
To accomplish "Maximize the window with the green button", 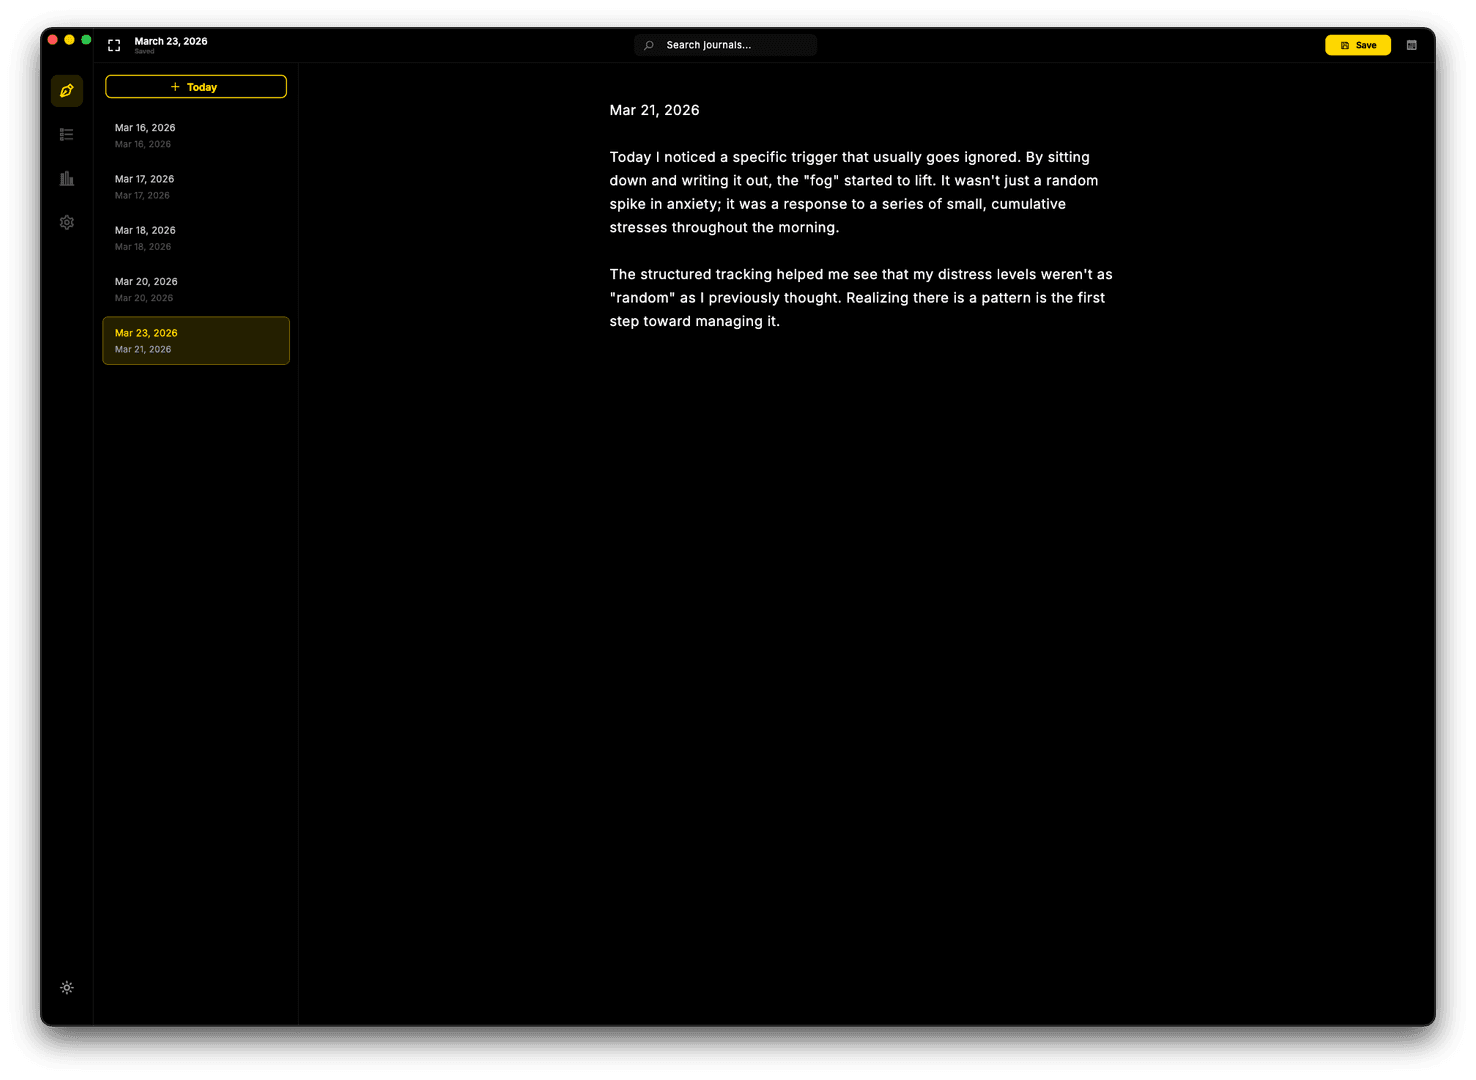I will click(86, 40).
